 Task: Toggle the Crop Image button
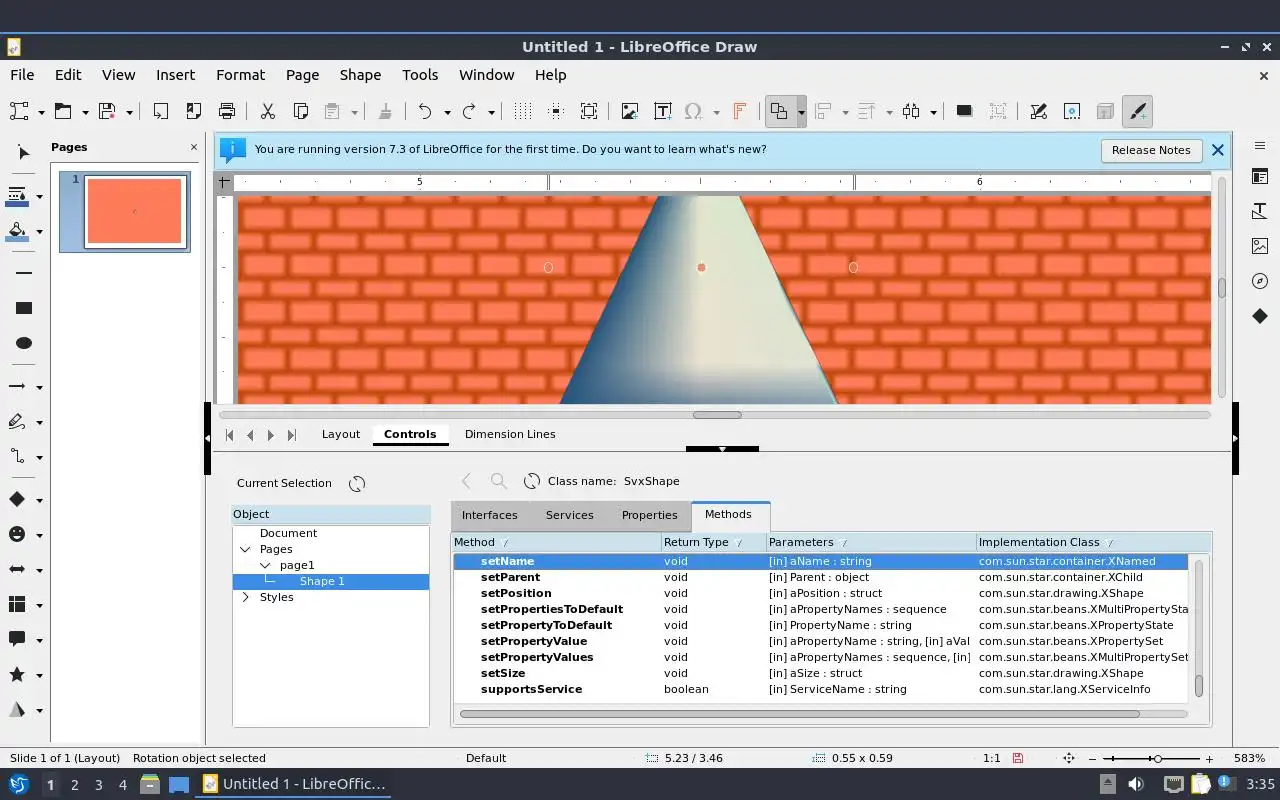[998, 111]
